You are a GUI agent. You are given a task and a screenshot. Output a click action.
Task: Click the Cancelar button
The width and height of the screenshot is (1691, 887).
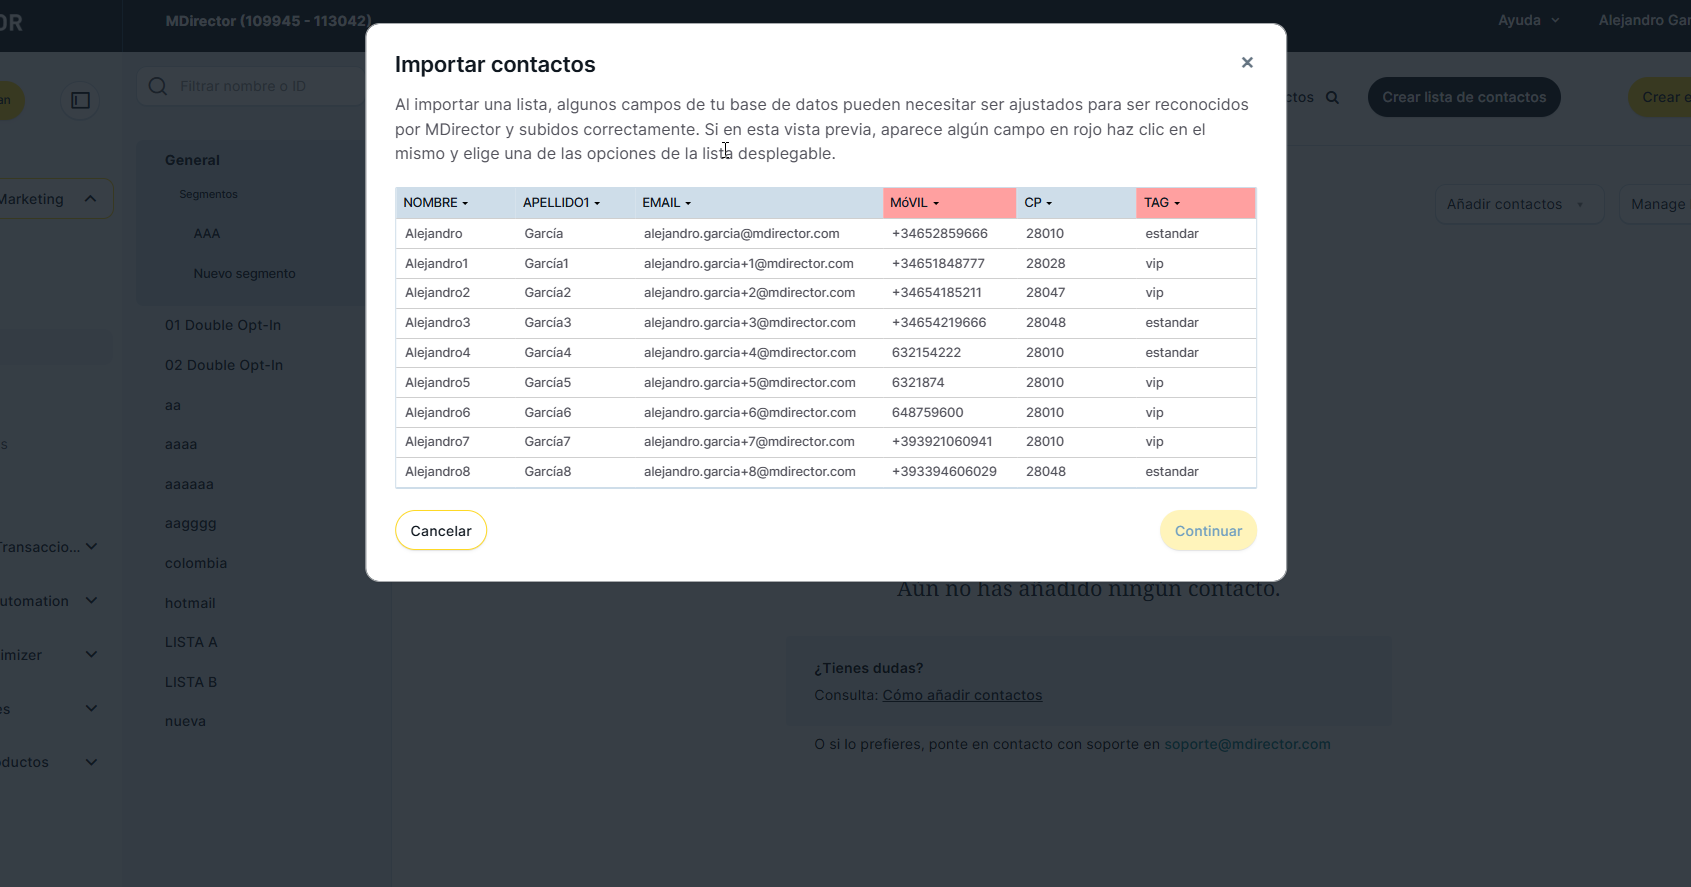point(441,531)
